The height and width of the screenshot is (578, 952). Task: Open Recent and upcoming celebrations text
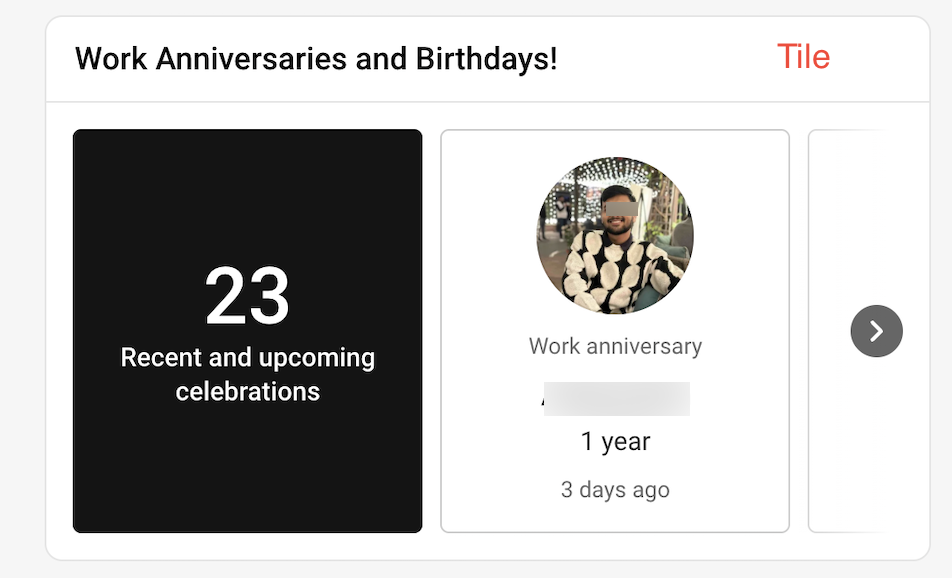[247, 374]
